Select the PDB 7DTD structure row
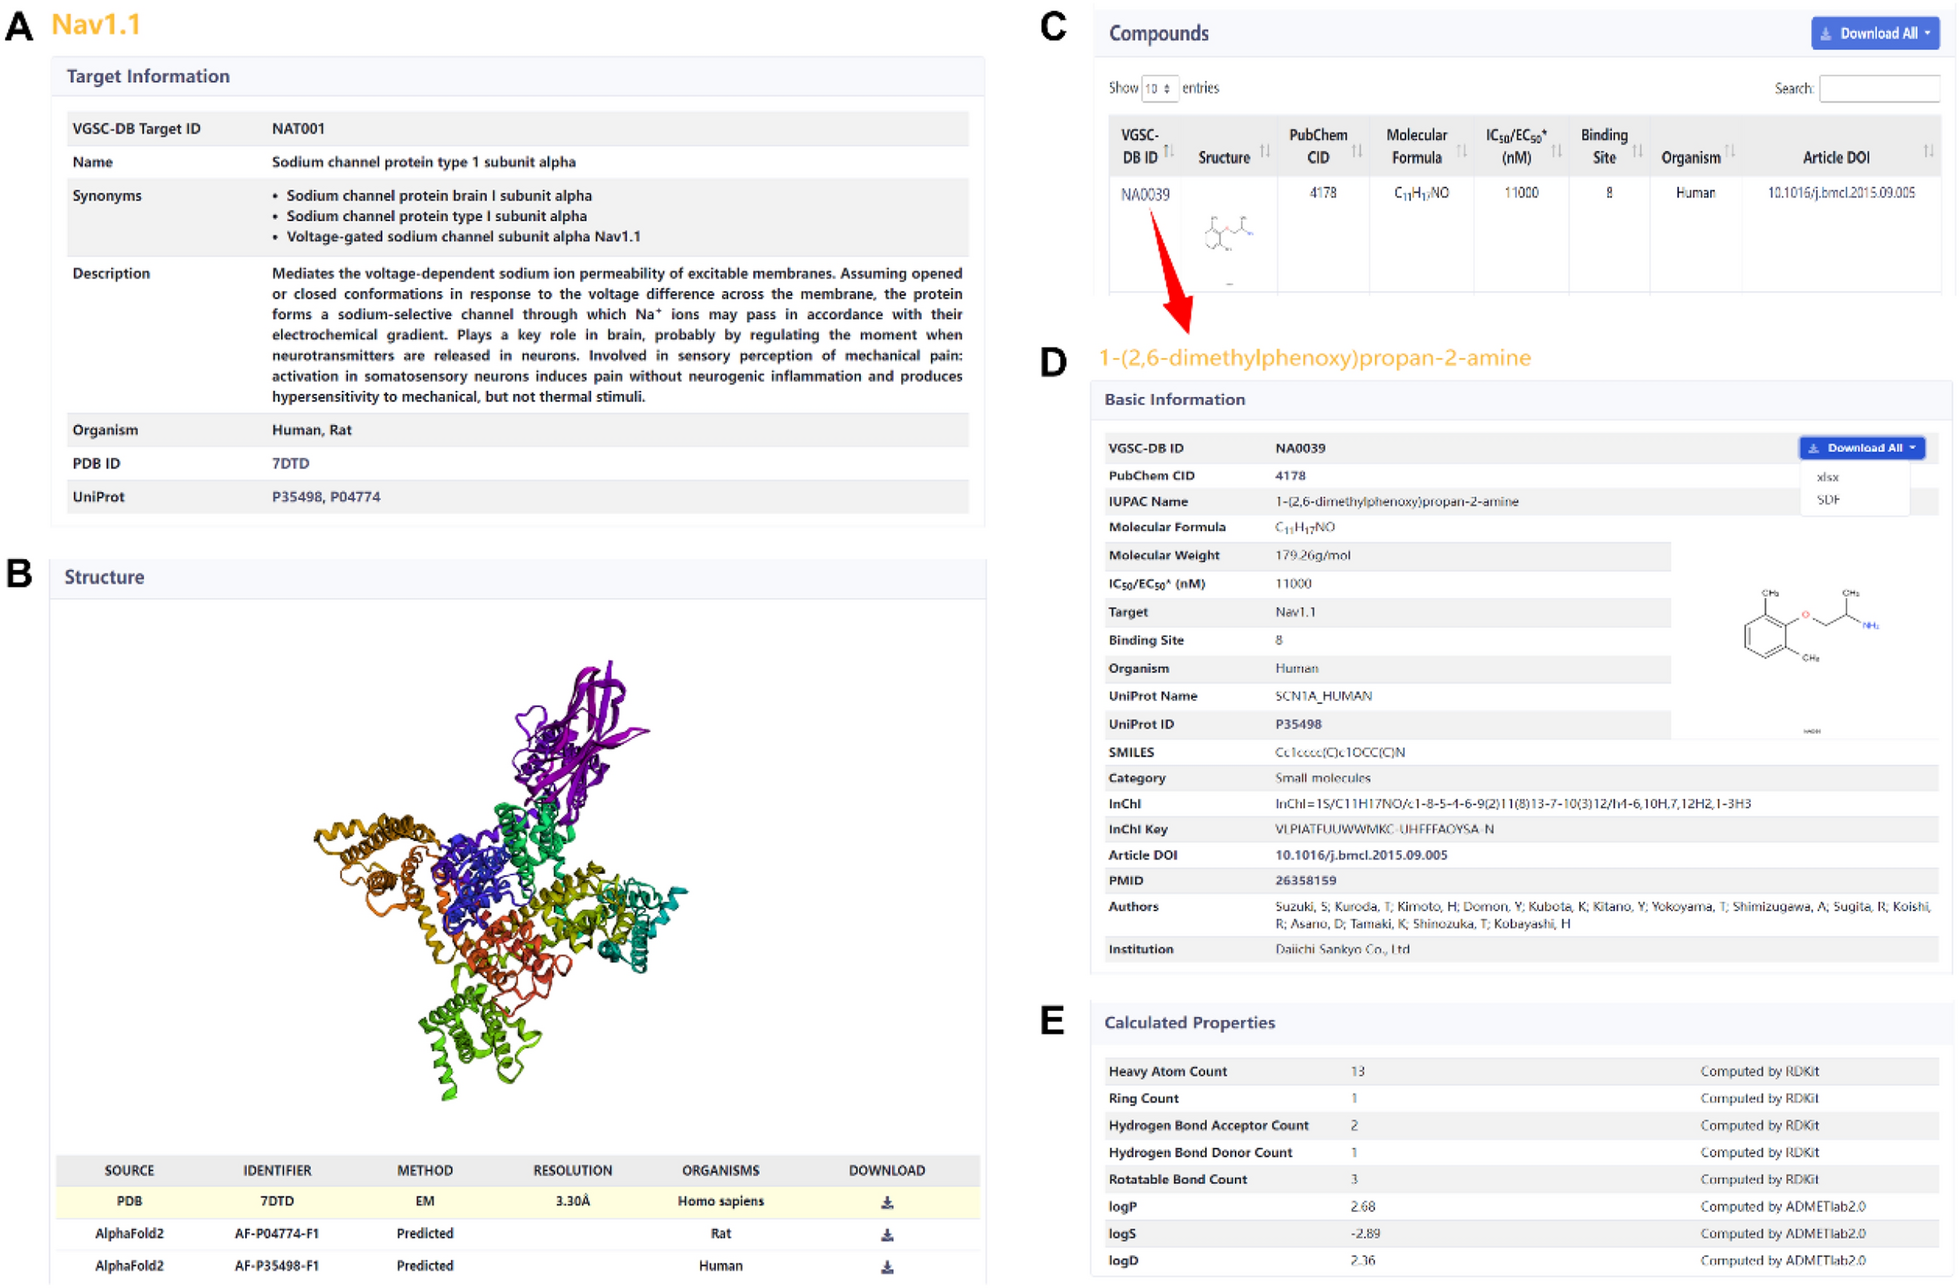 [x=518, y=1202]
